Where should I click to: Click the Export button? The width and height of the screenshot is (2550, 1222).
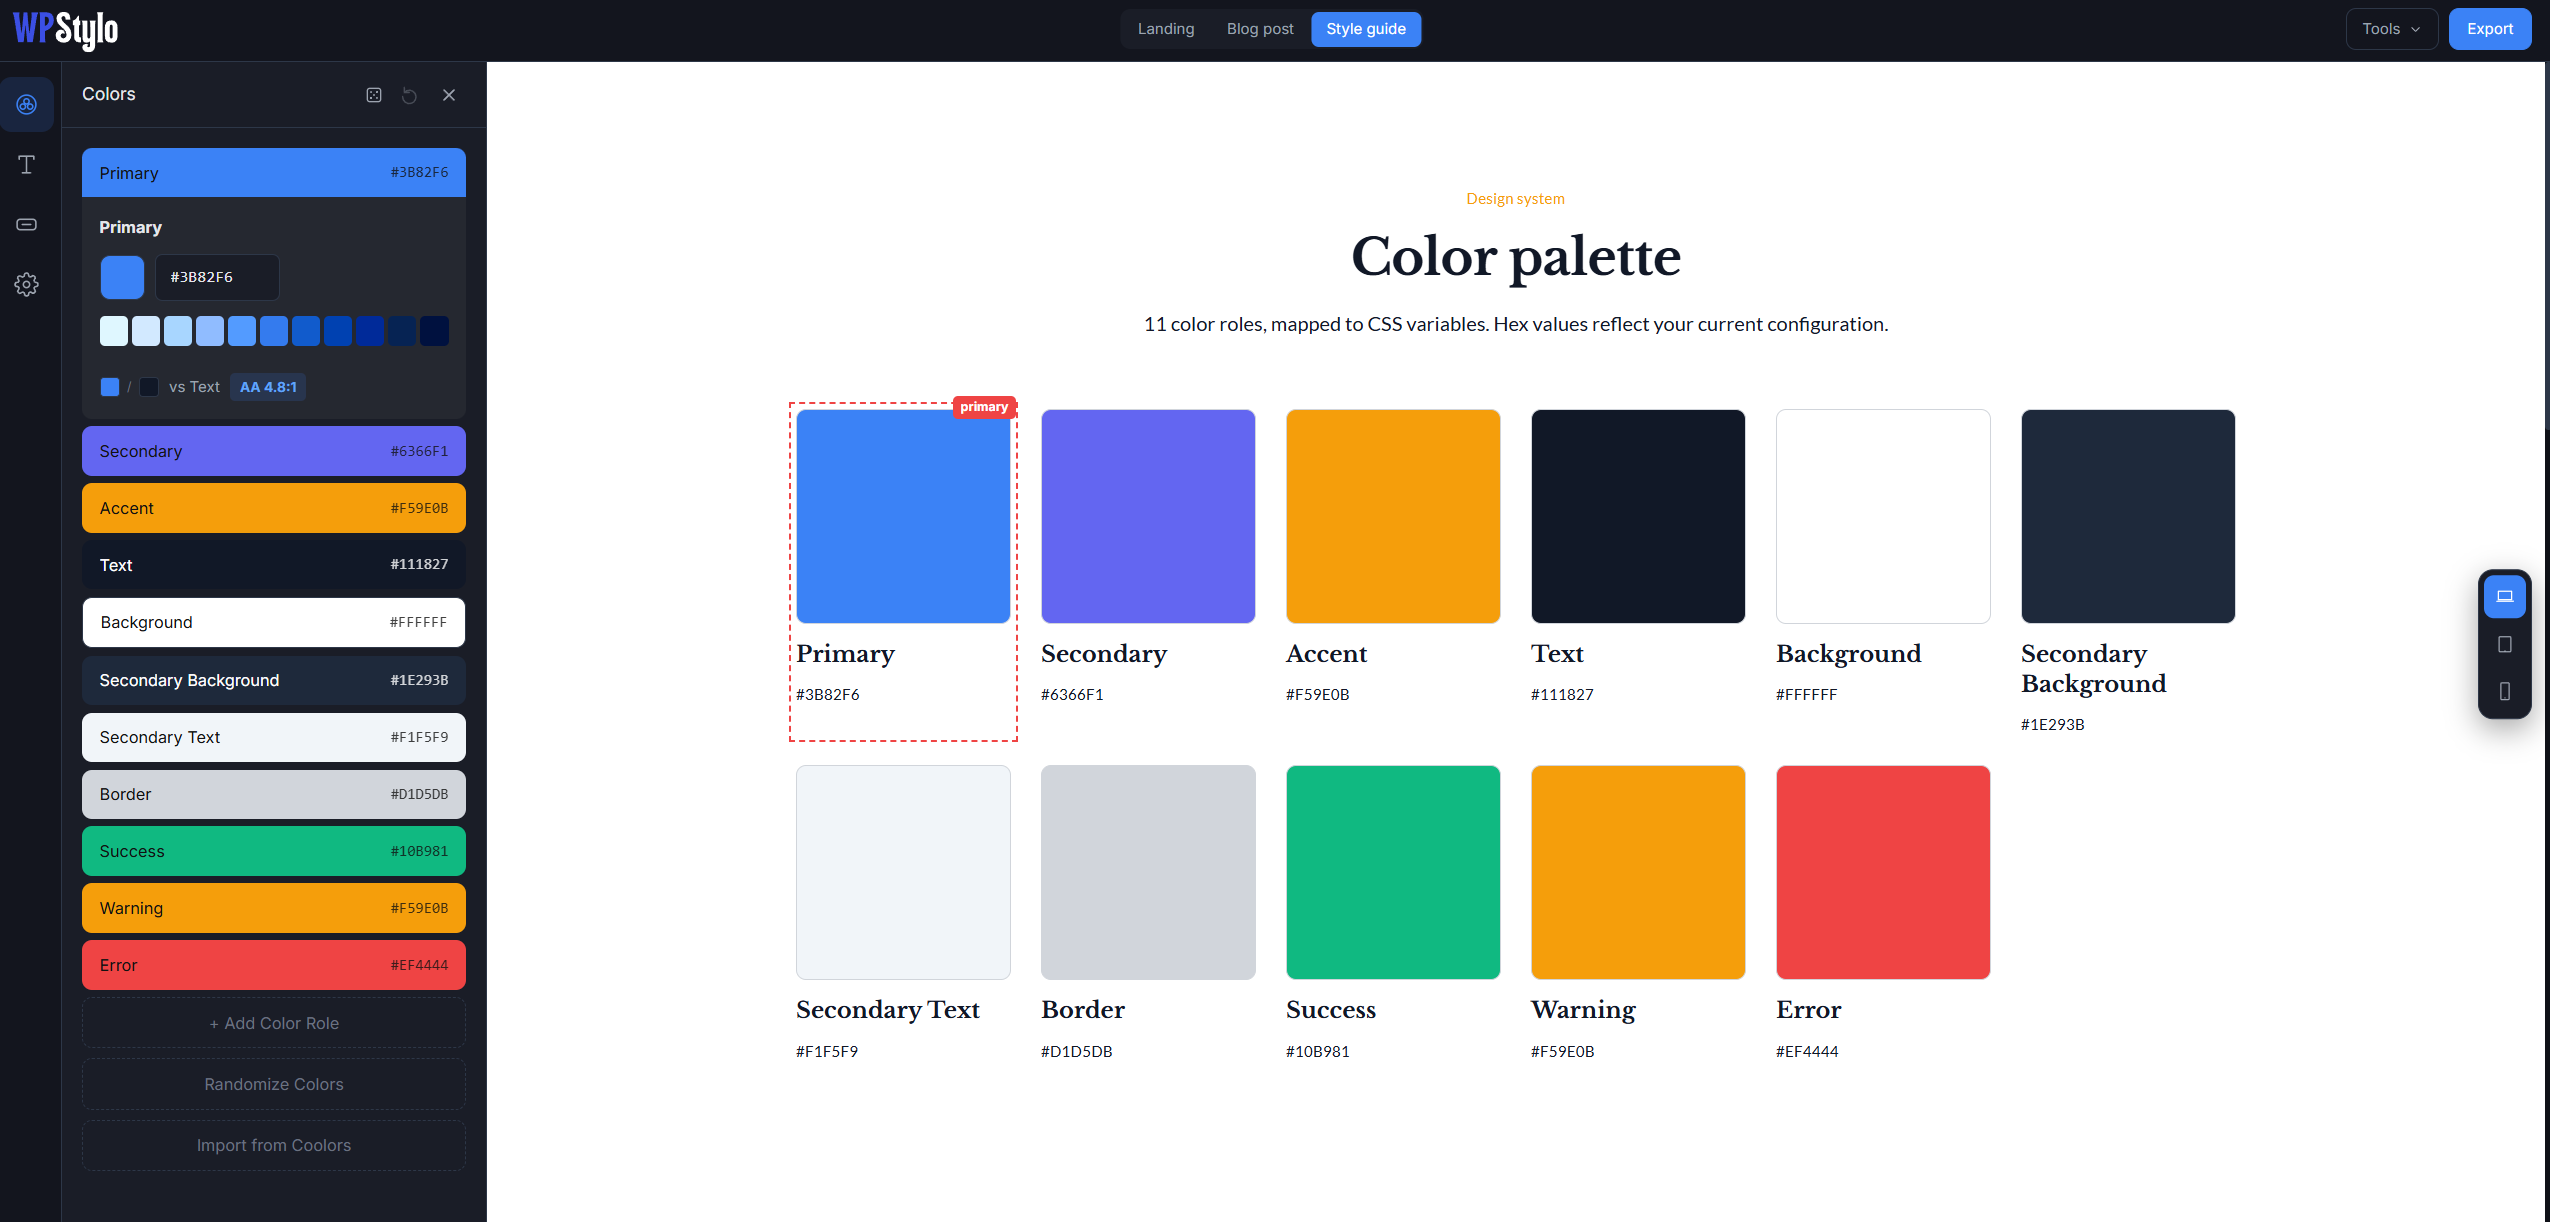click(x=2490, y=29)
